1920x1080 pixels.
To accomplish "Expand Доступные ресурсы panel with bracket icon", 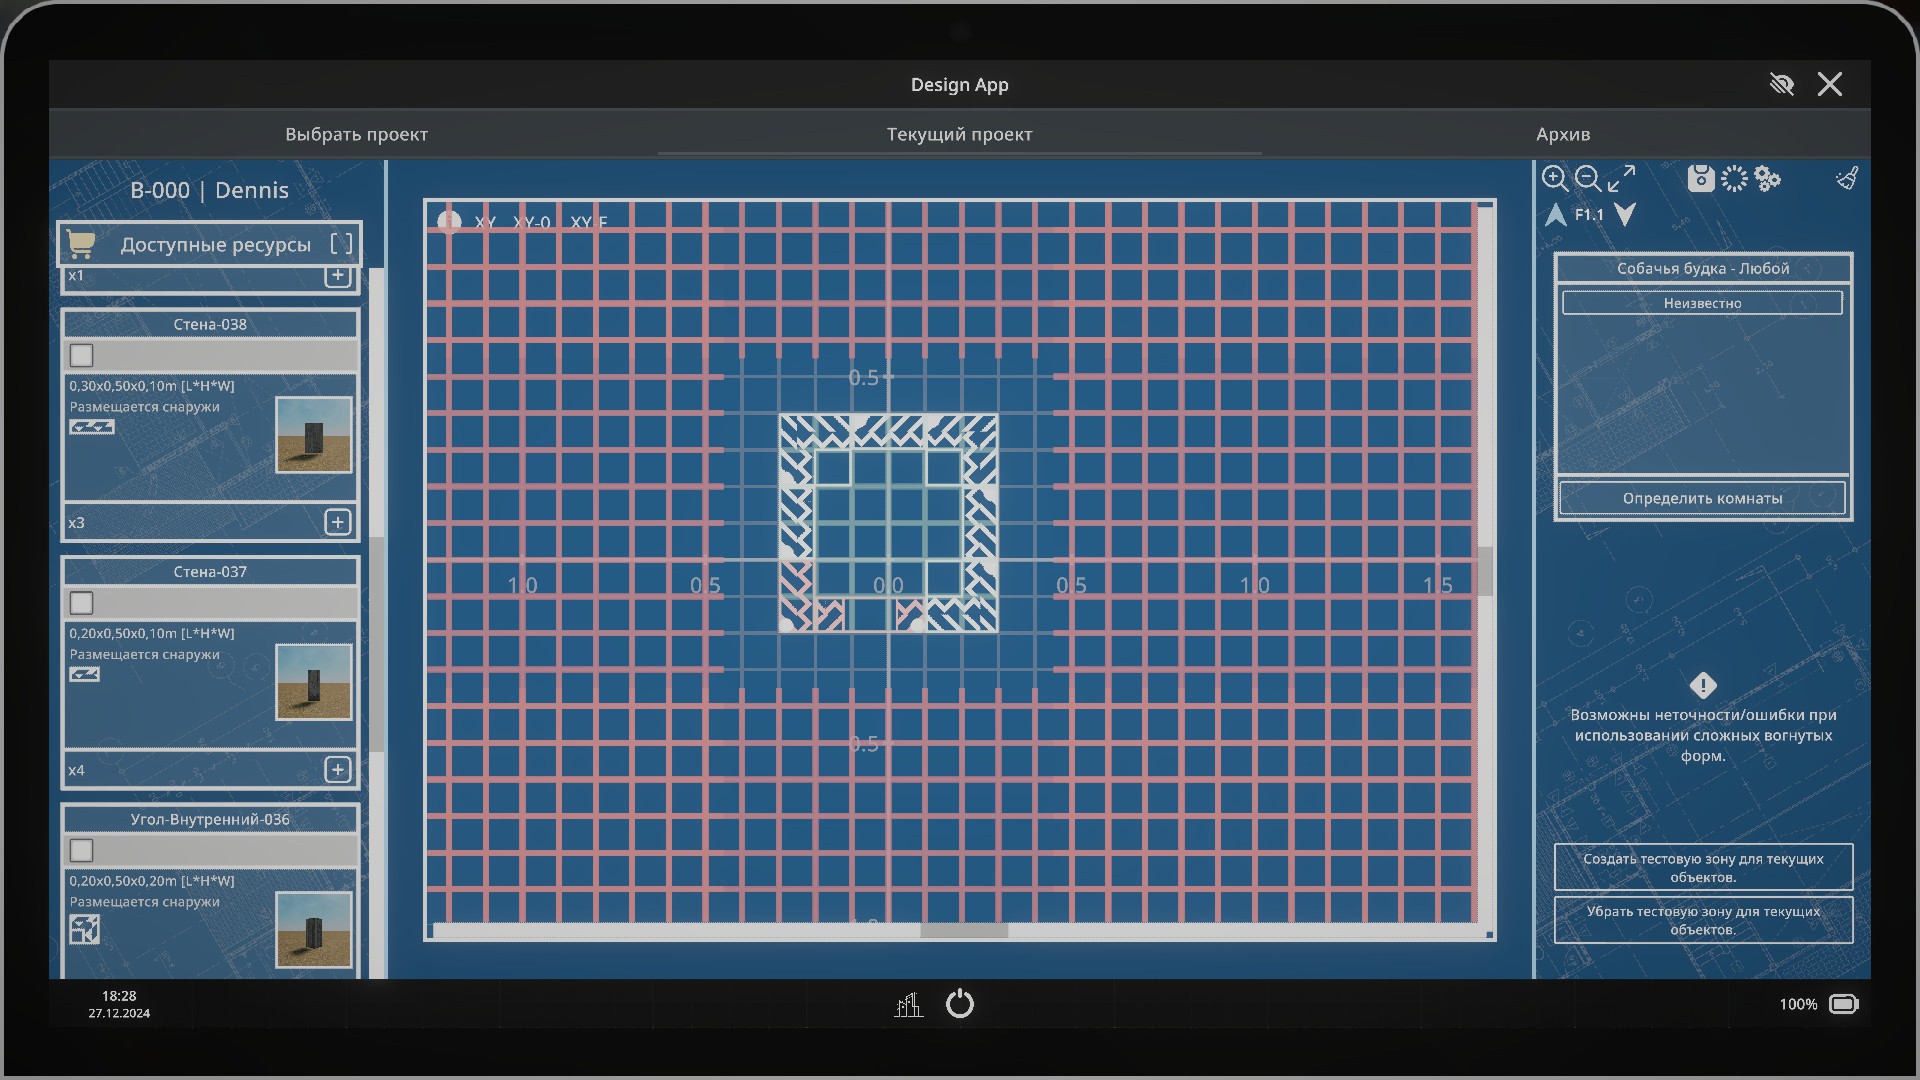I will pos(341,244).
